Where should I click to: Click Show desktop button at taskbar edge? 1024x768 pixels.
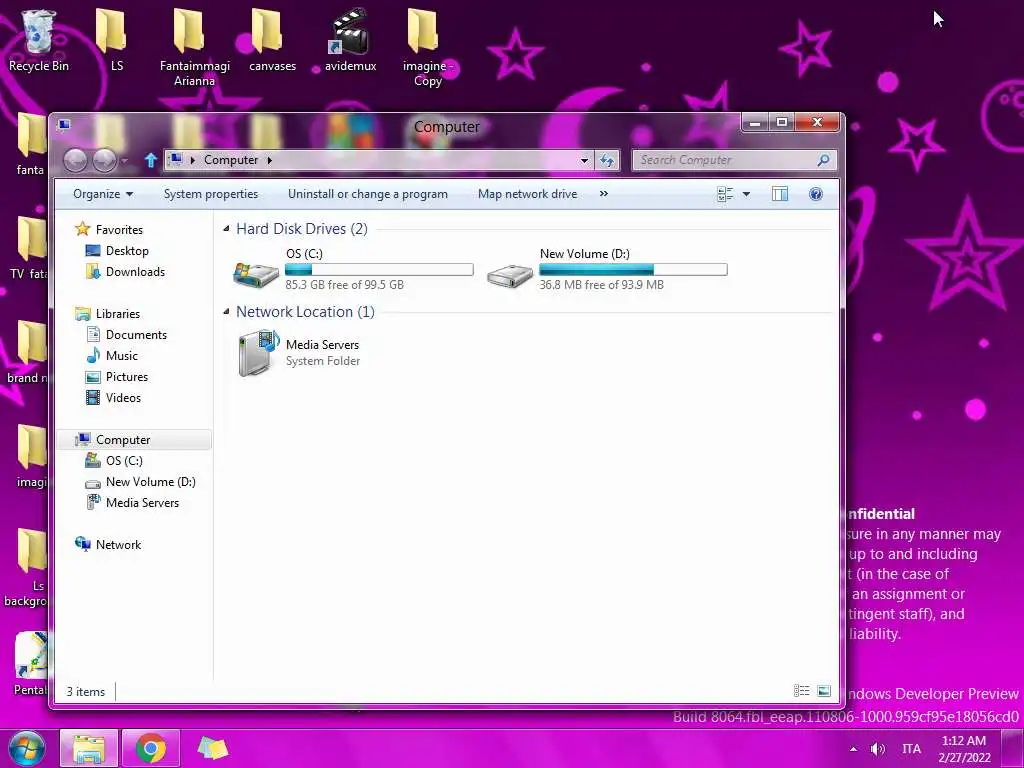click(x=1011, y=749)
